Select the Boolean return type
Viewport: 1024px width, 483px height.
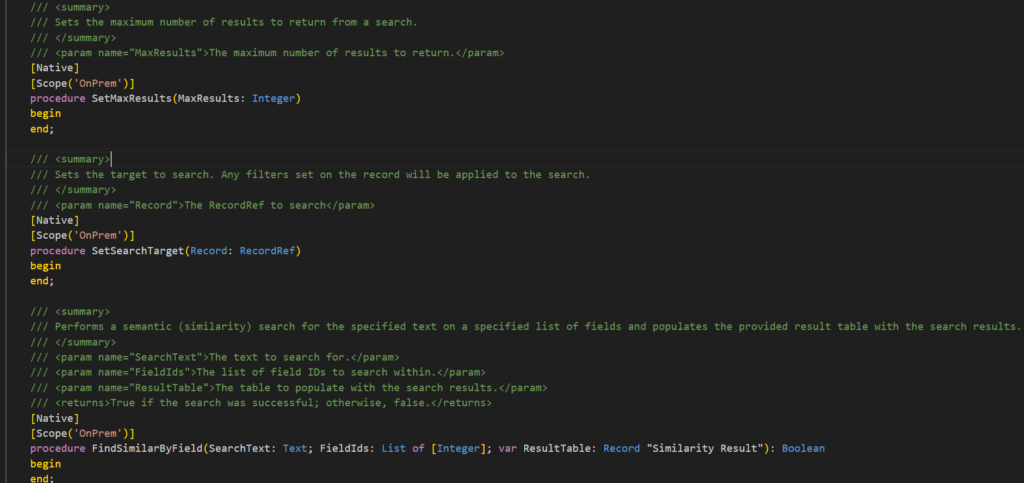point(803,449)
